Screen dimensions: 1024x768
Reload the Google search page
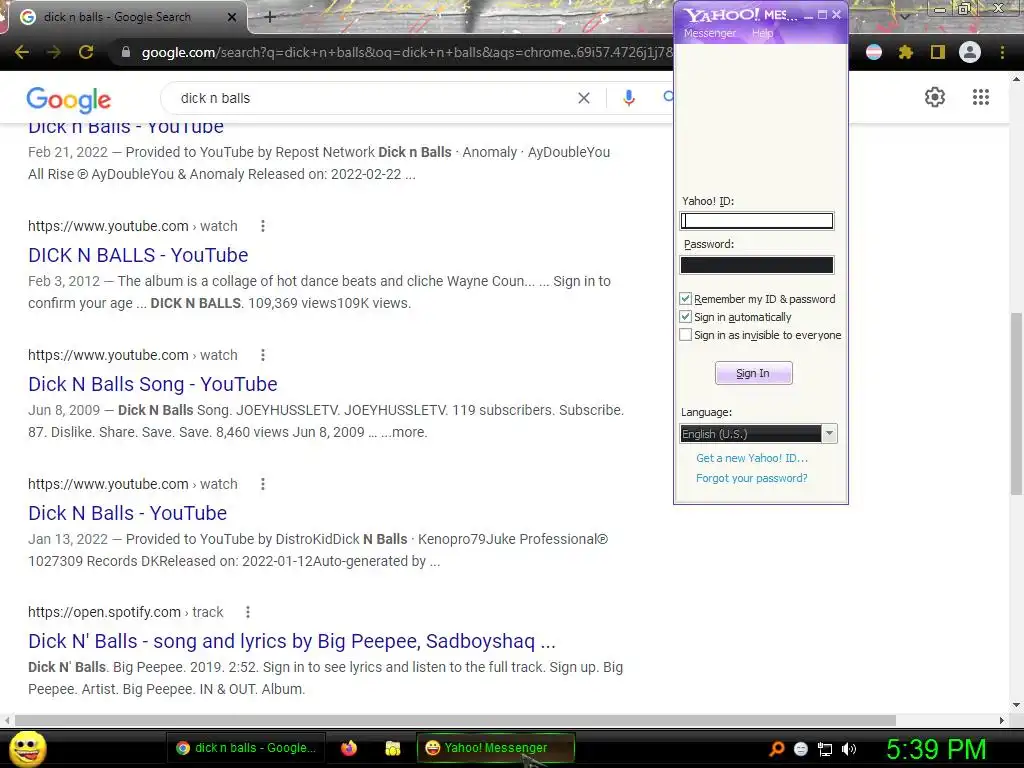86,52
